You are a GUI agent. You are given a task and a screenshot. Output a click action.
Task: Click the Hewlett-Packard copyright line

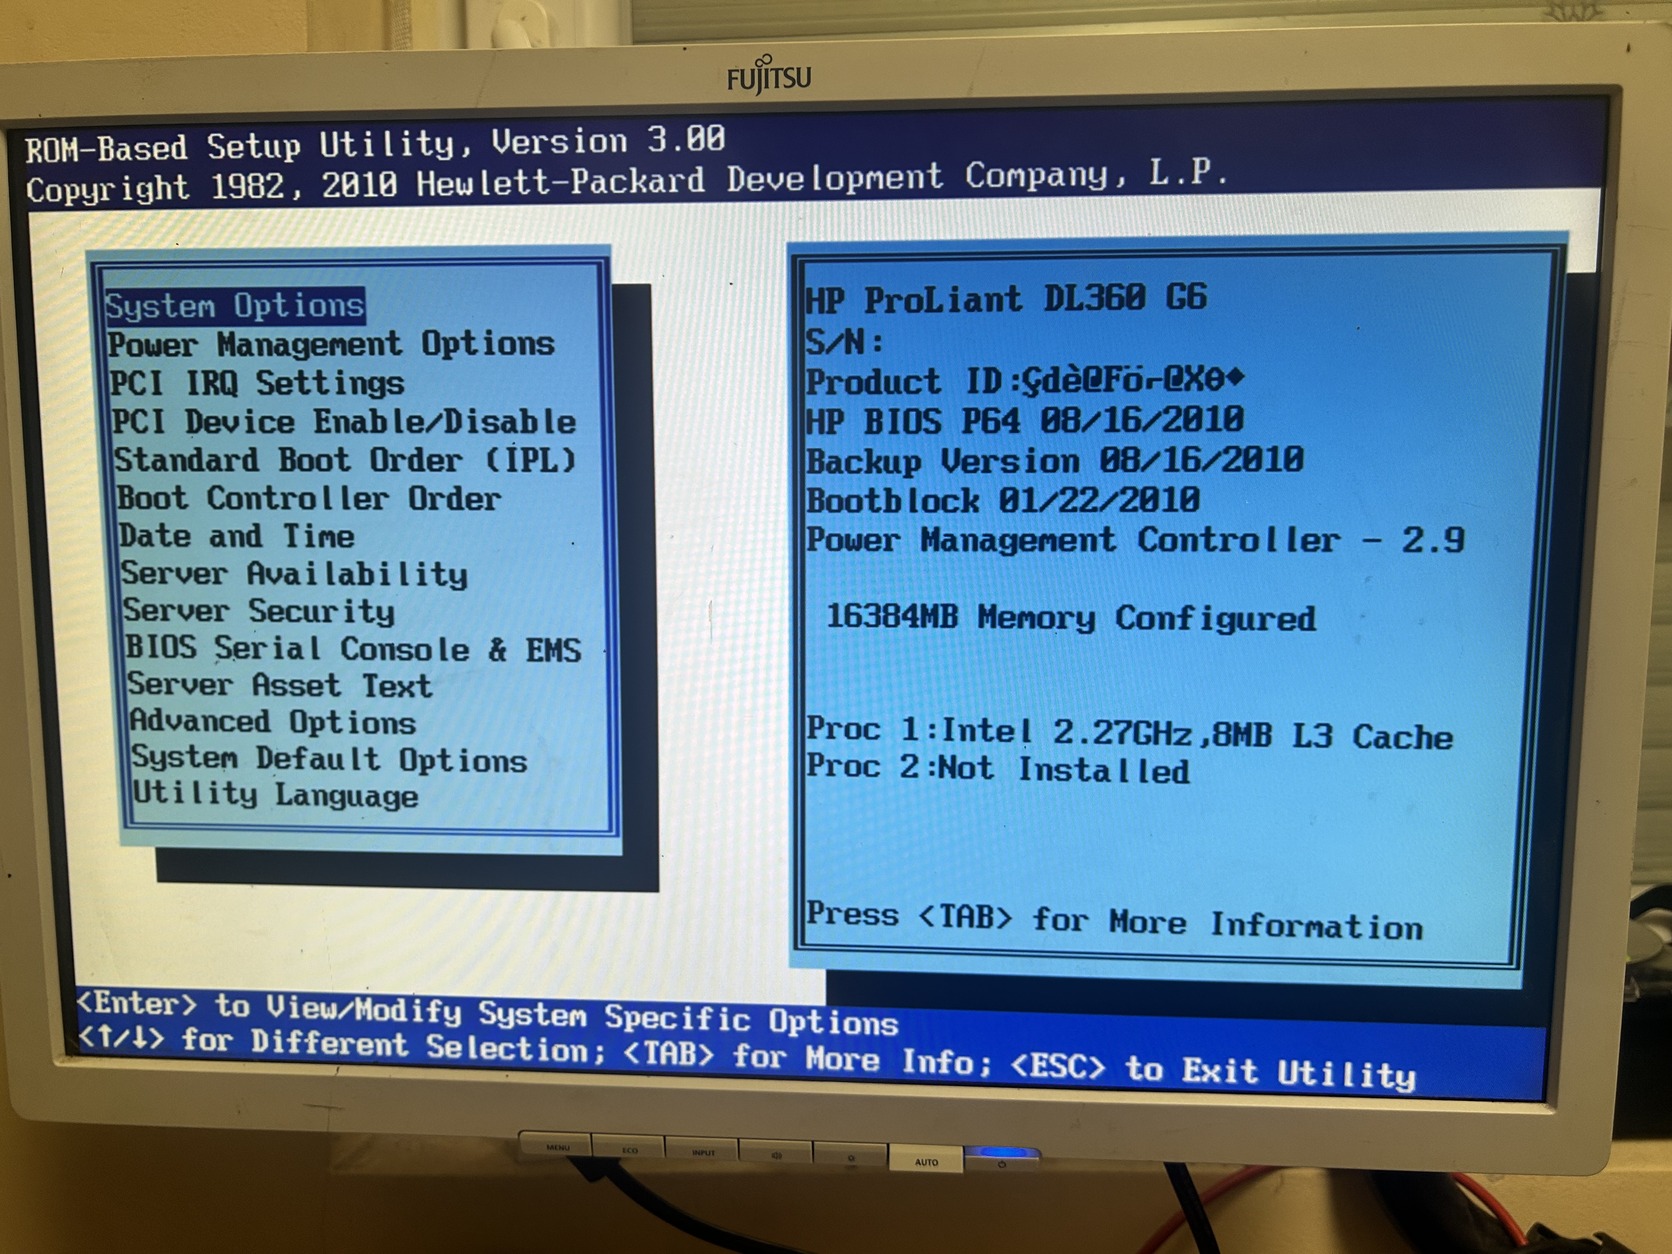(627, 181)
